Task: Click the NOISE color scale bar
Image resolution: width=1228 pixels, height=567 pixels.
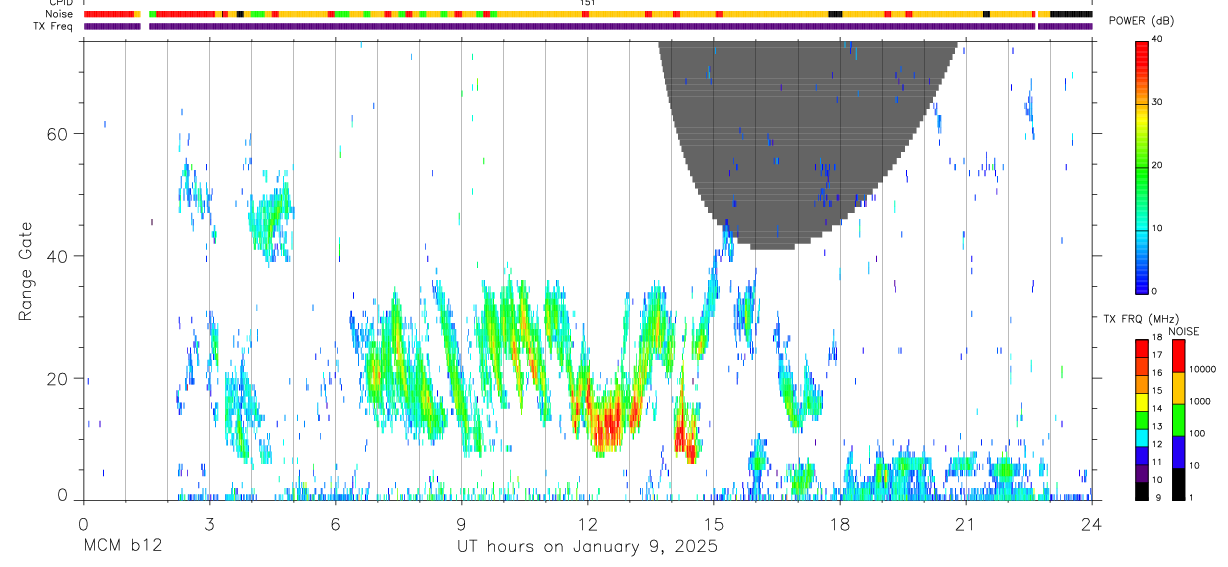Action: point(1178,419)
